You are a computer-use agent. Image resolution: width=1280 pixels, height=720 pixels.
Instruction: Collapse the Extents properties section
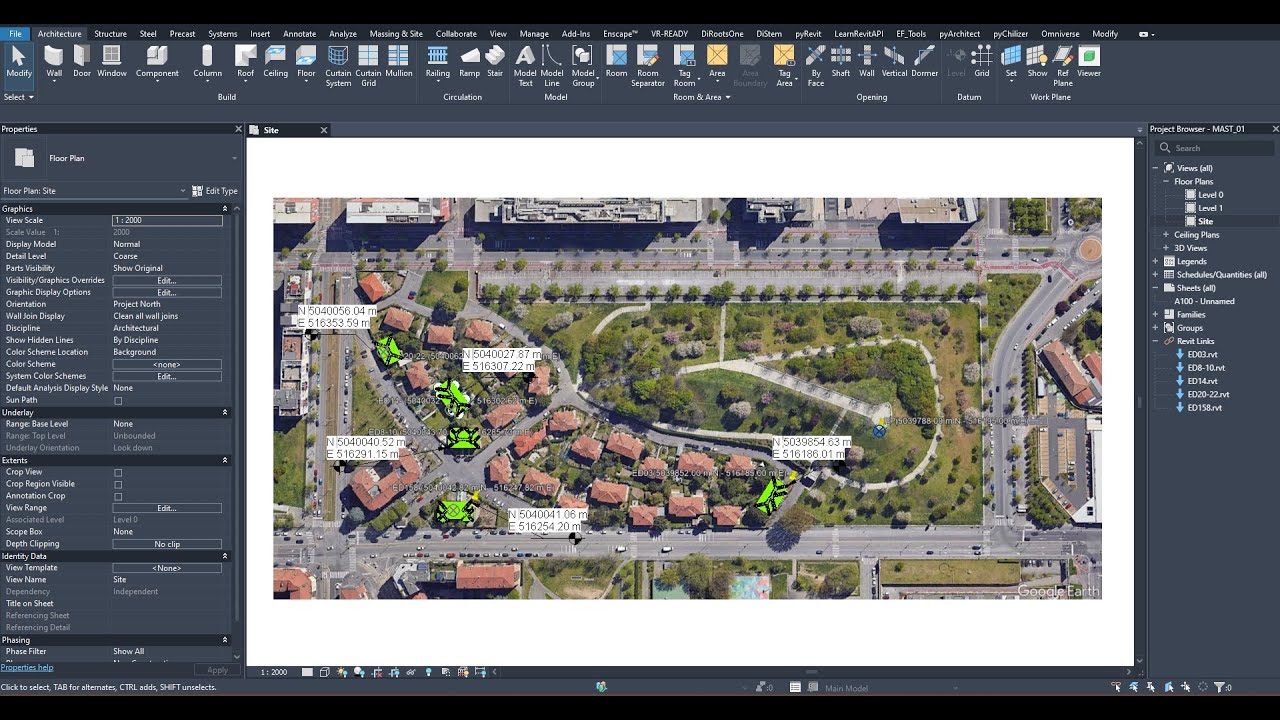click(224, 460)
